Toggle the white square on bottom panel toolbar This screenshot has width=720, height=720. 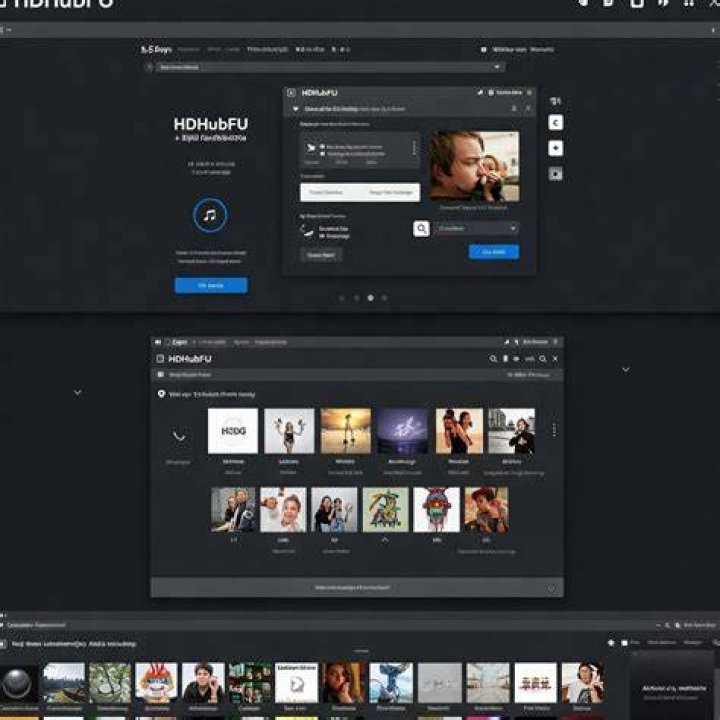point(624,643)
